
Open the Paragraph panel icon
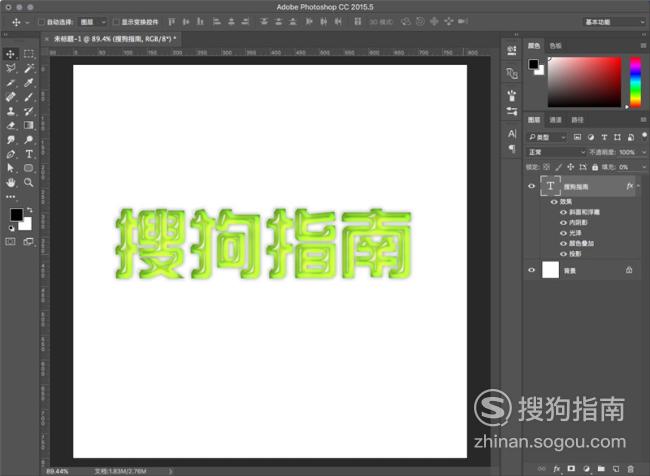click(512, 148)
